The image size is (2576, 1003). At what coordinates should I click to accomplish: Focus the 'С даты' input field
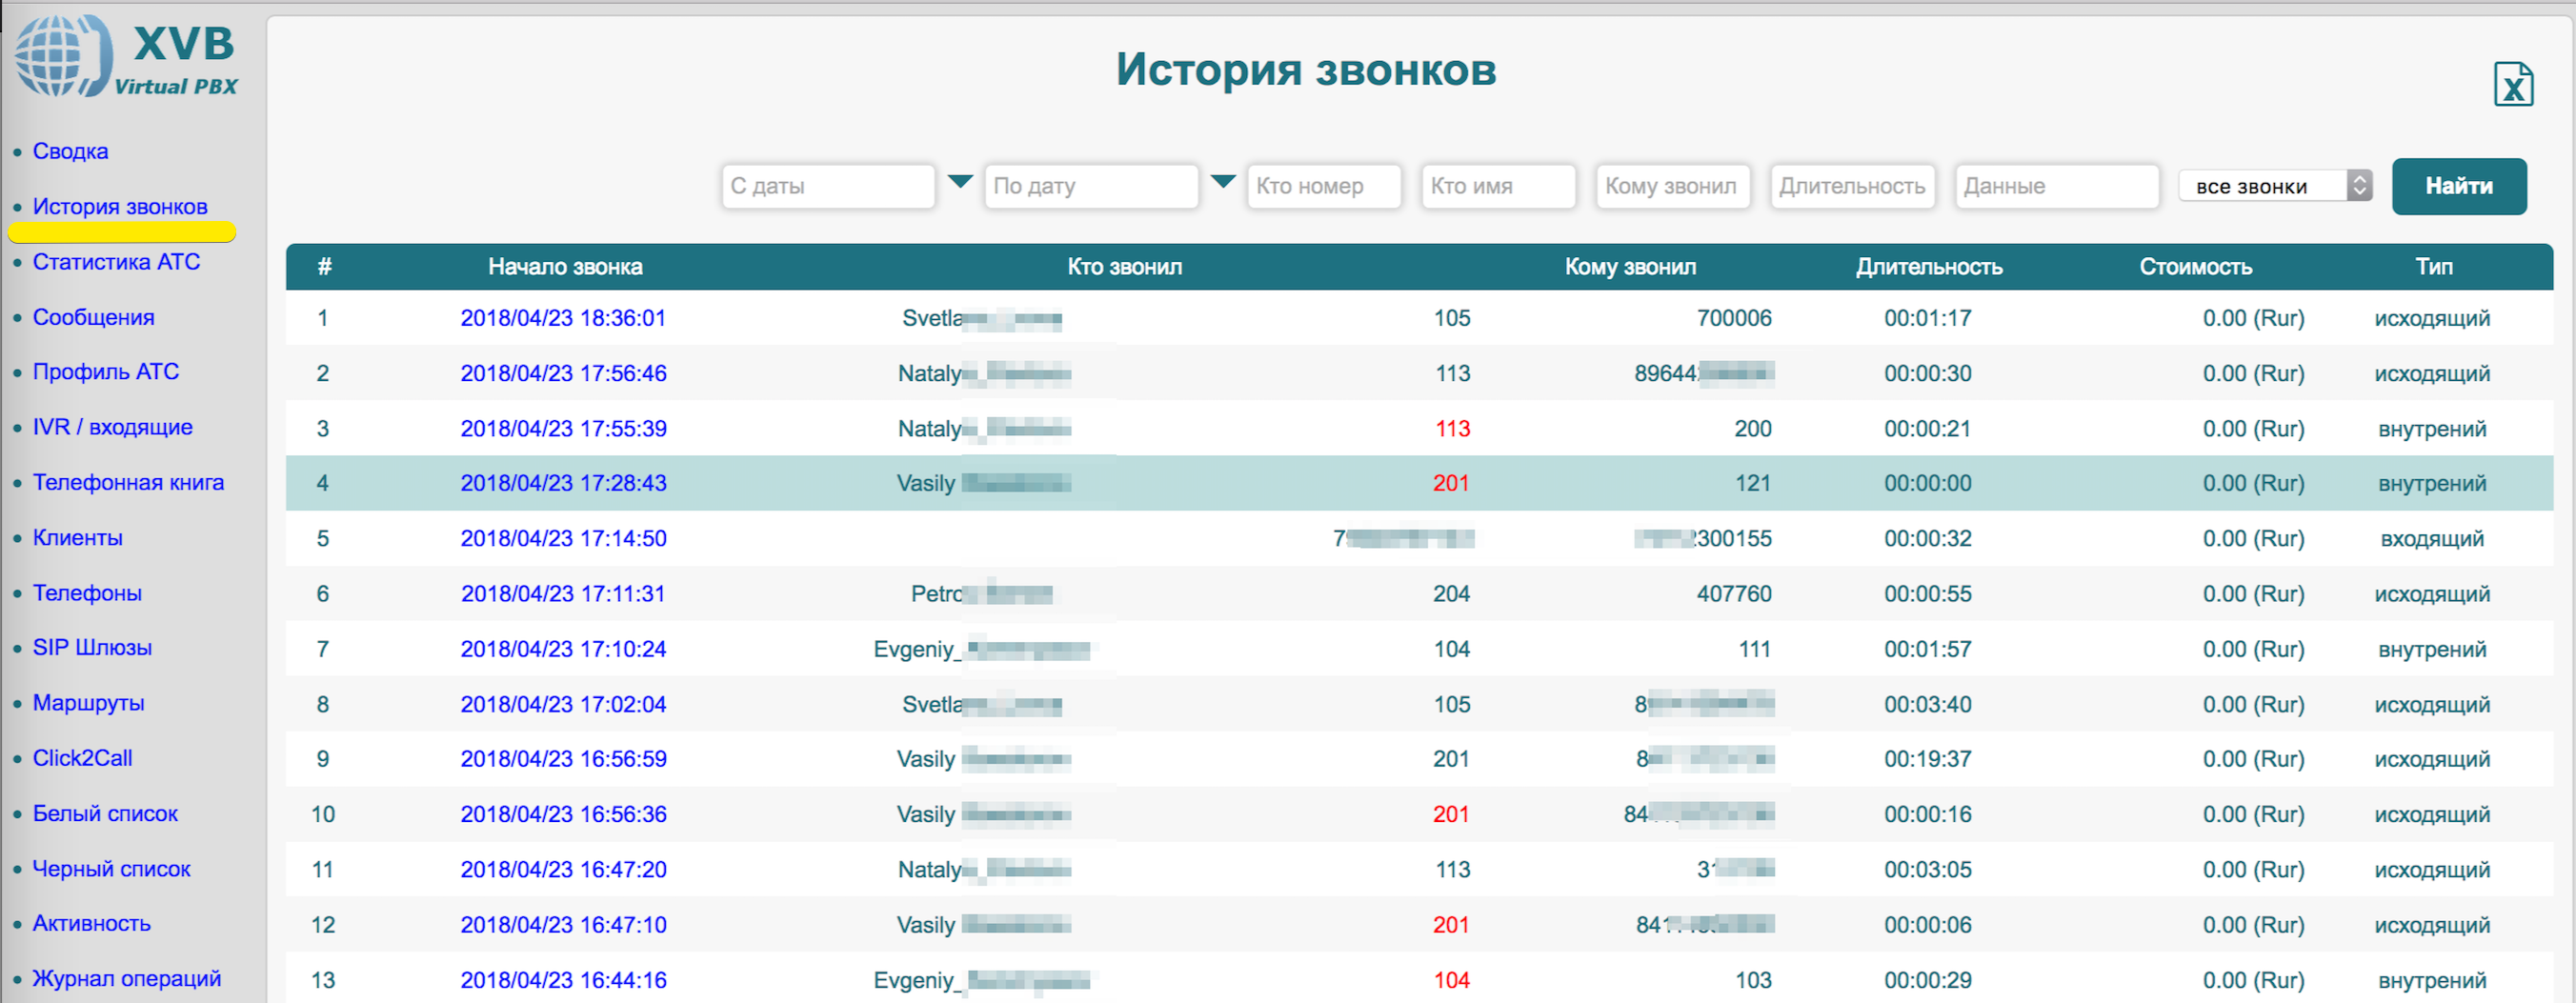click(x=827, y=186)
